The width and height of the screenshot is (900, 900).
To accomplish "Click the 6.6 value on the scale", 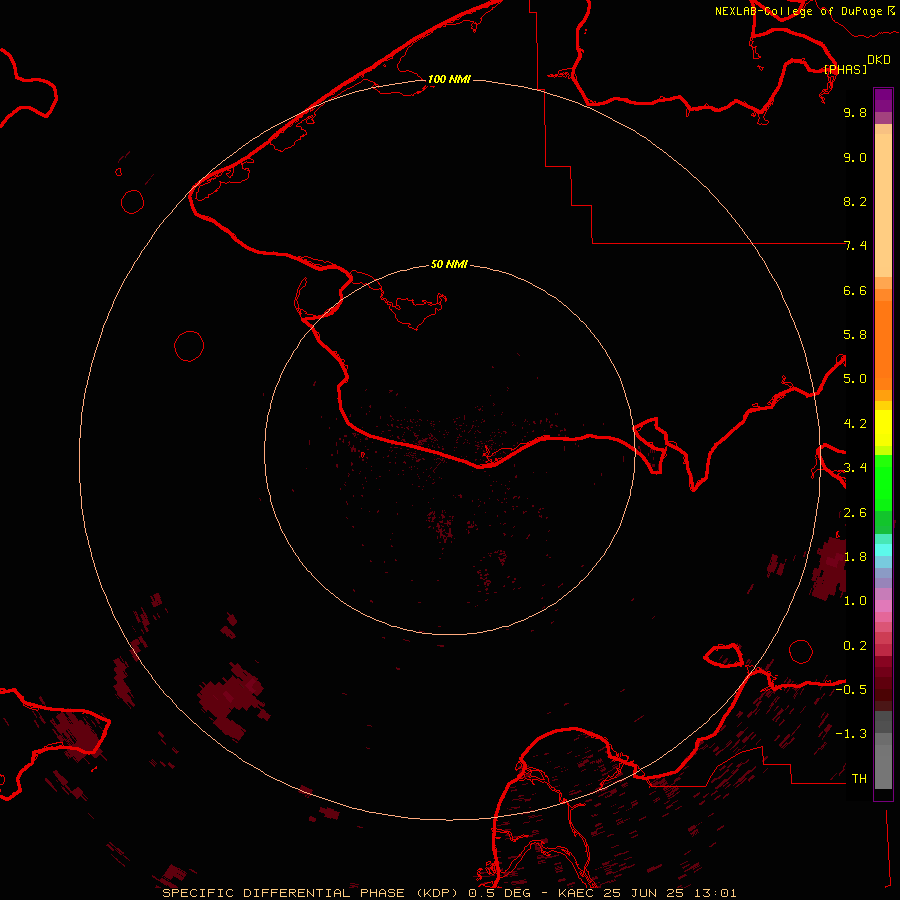I will [x=855, y=290].
